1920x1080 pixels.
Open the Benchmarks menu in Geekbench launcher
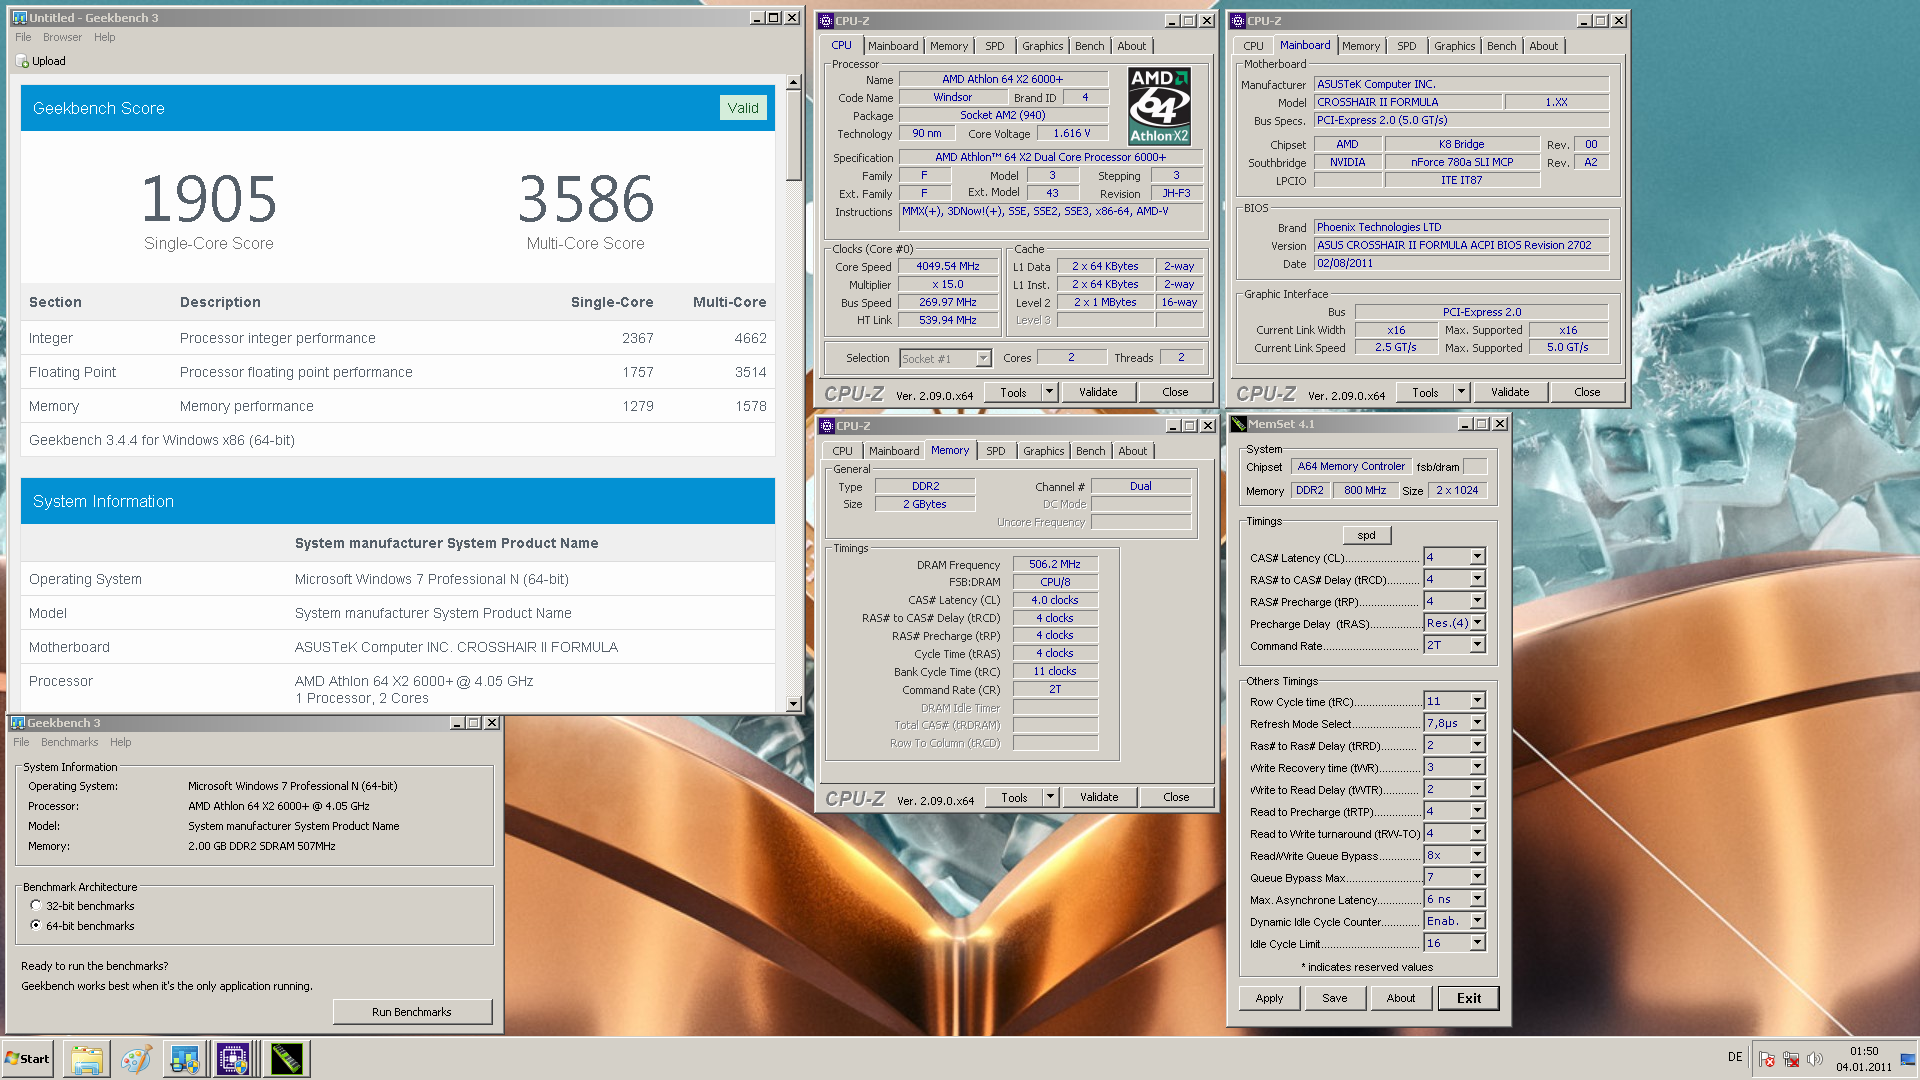point(69,742)
